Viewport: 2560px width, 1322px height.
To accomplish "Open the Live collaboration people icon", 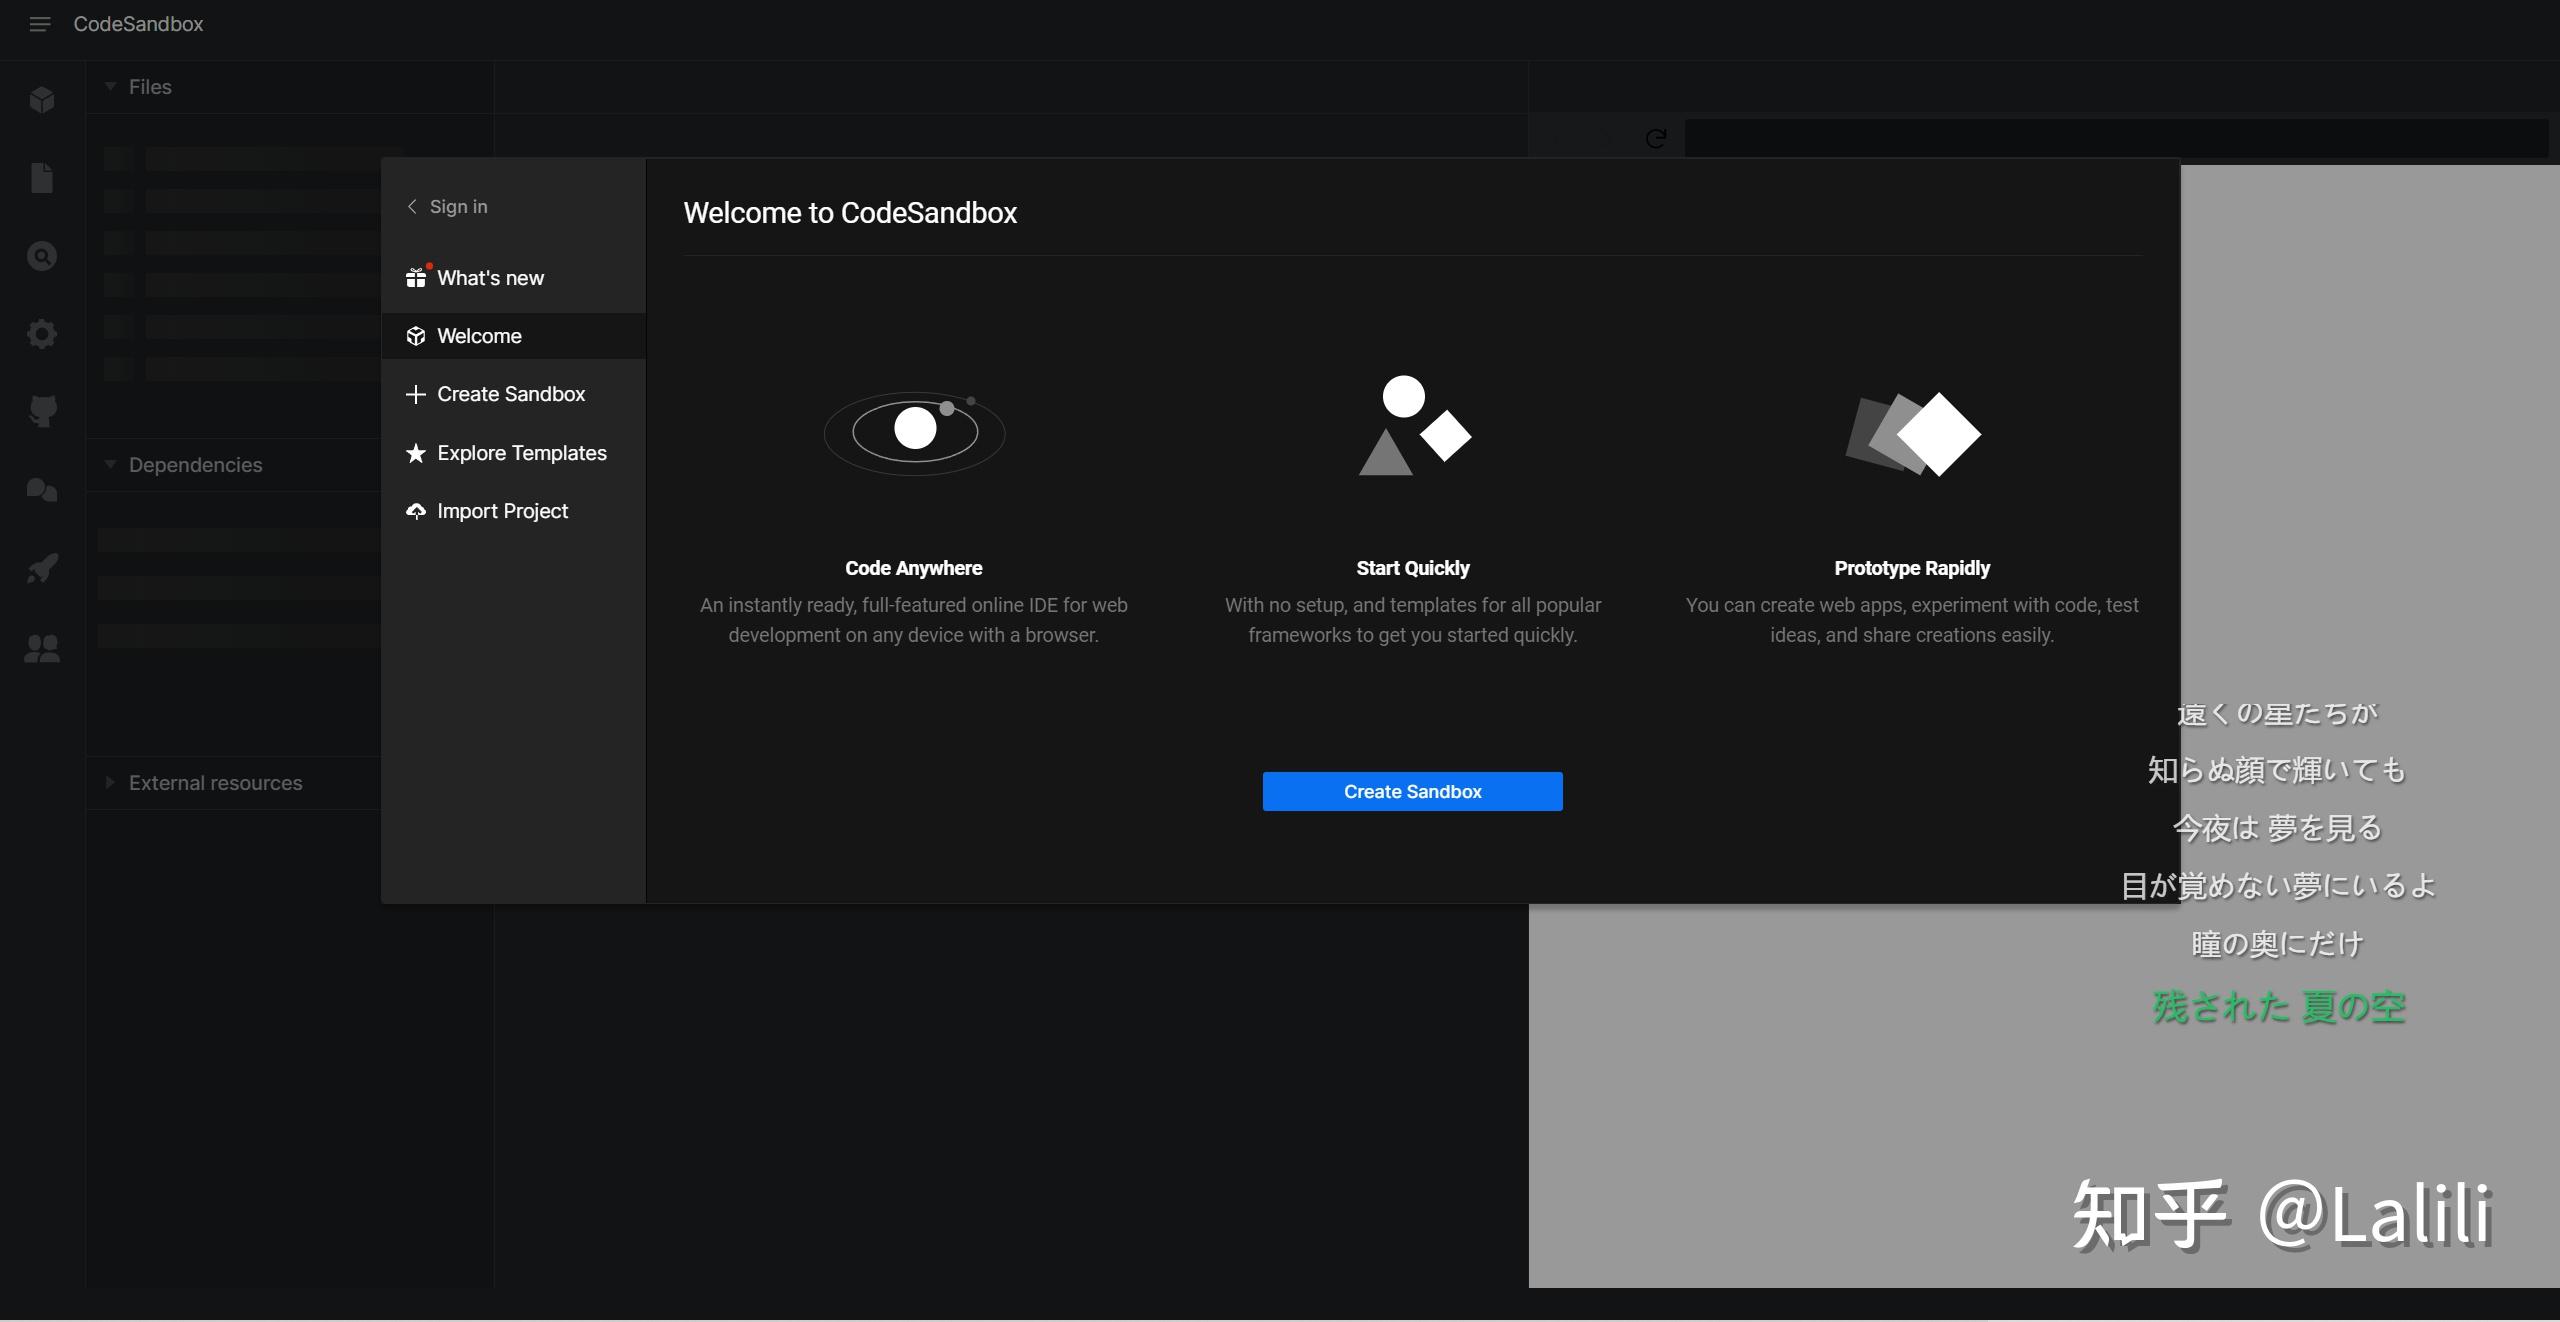I will point(42,649).
